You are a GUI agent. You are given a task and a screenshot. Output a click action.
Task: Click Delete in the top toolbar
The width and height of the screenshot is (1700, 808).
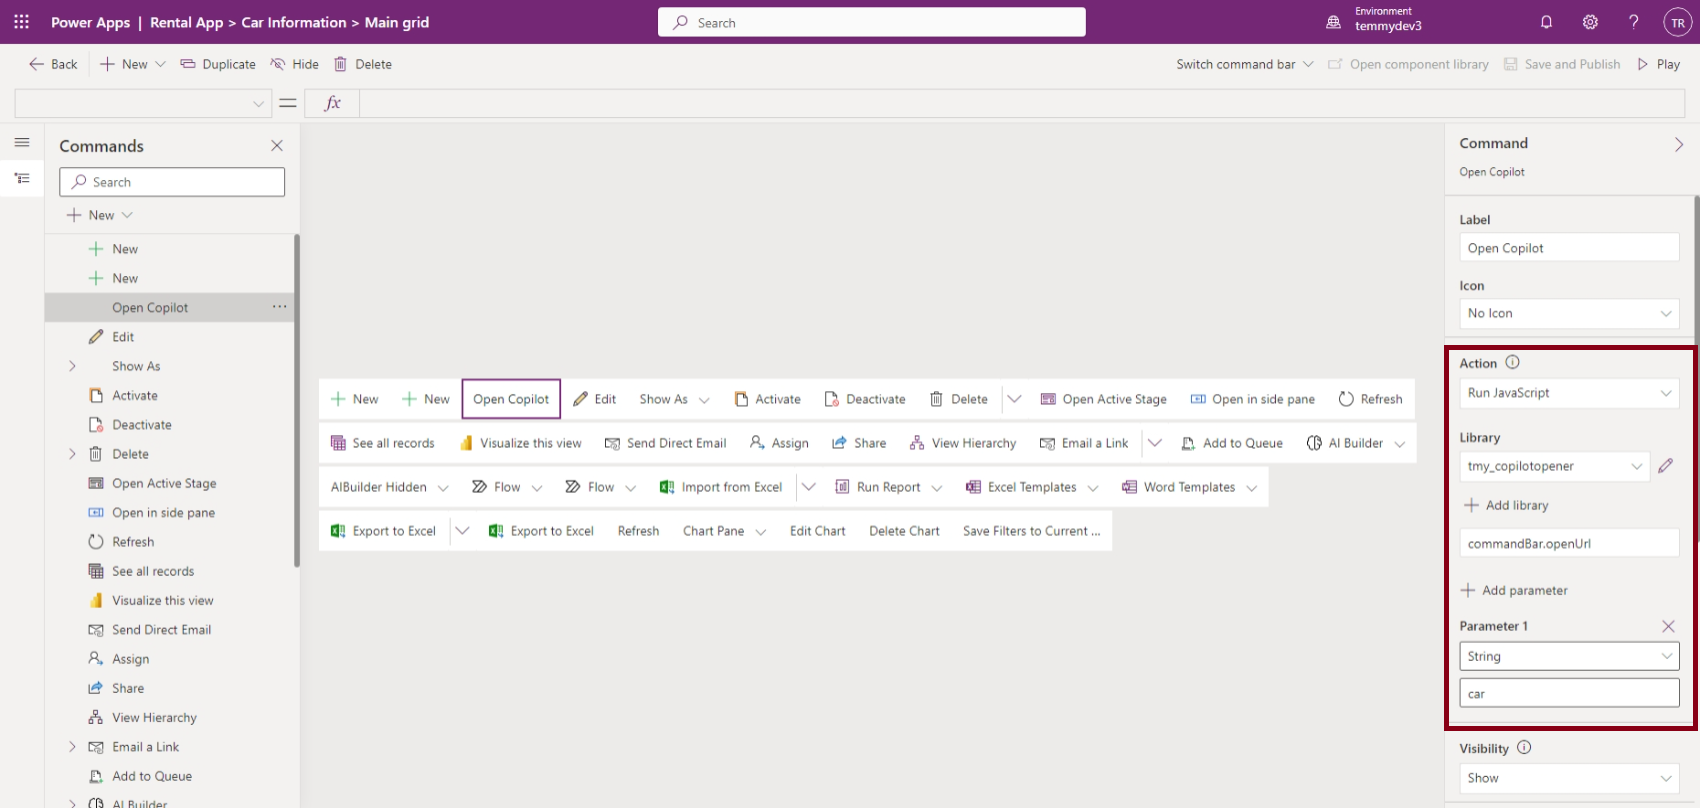tap(363, 64)
